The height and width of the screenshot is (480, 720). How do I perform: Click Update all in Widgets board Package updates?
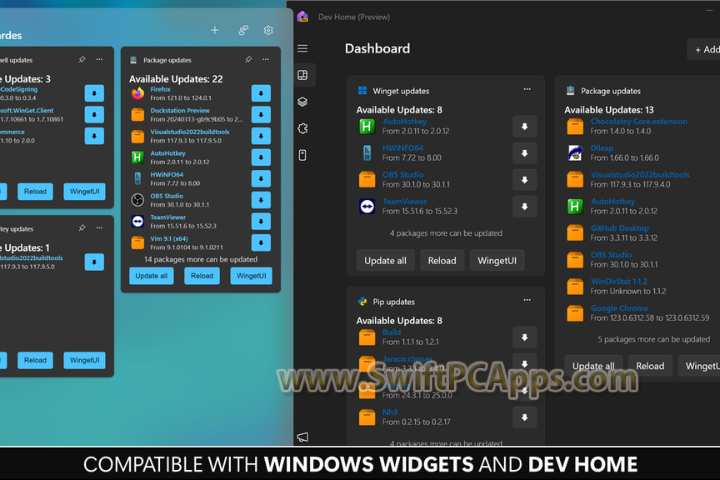[152, 276]
